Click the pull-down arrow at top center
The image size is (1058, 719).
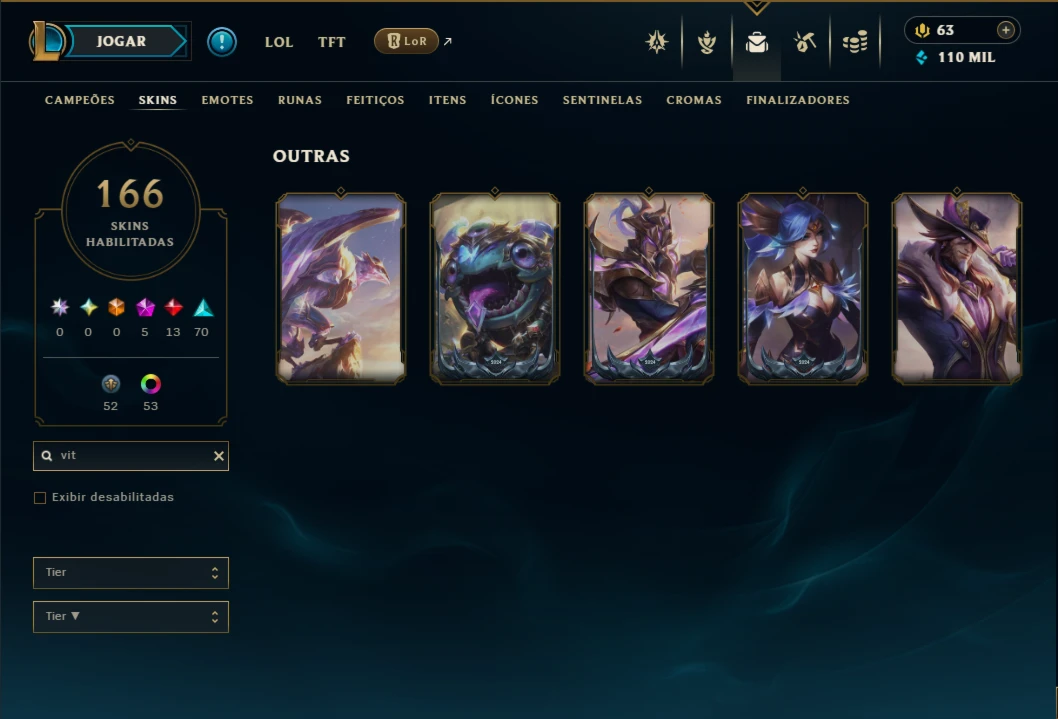click(x=756, y=7)
